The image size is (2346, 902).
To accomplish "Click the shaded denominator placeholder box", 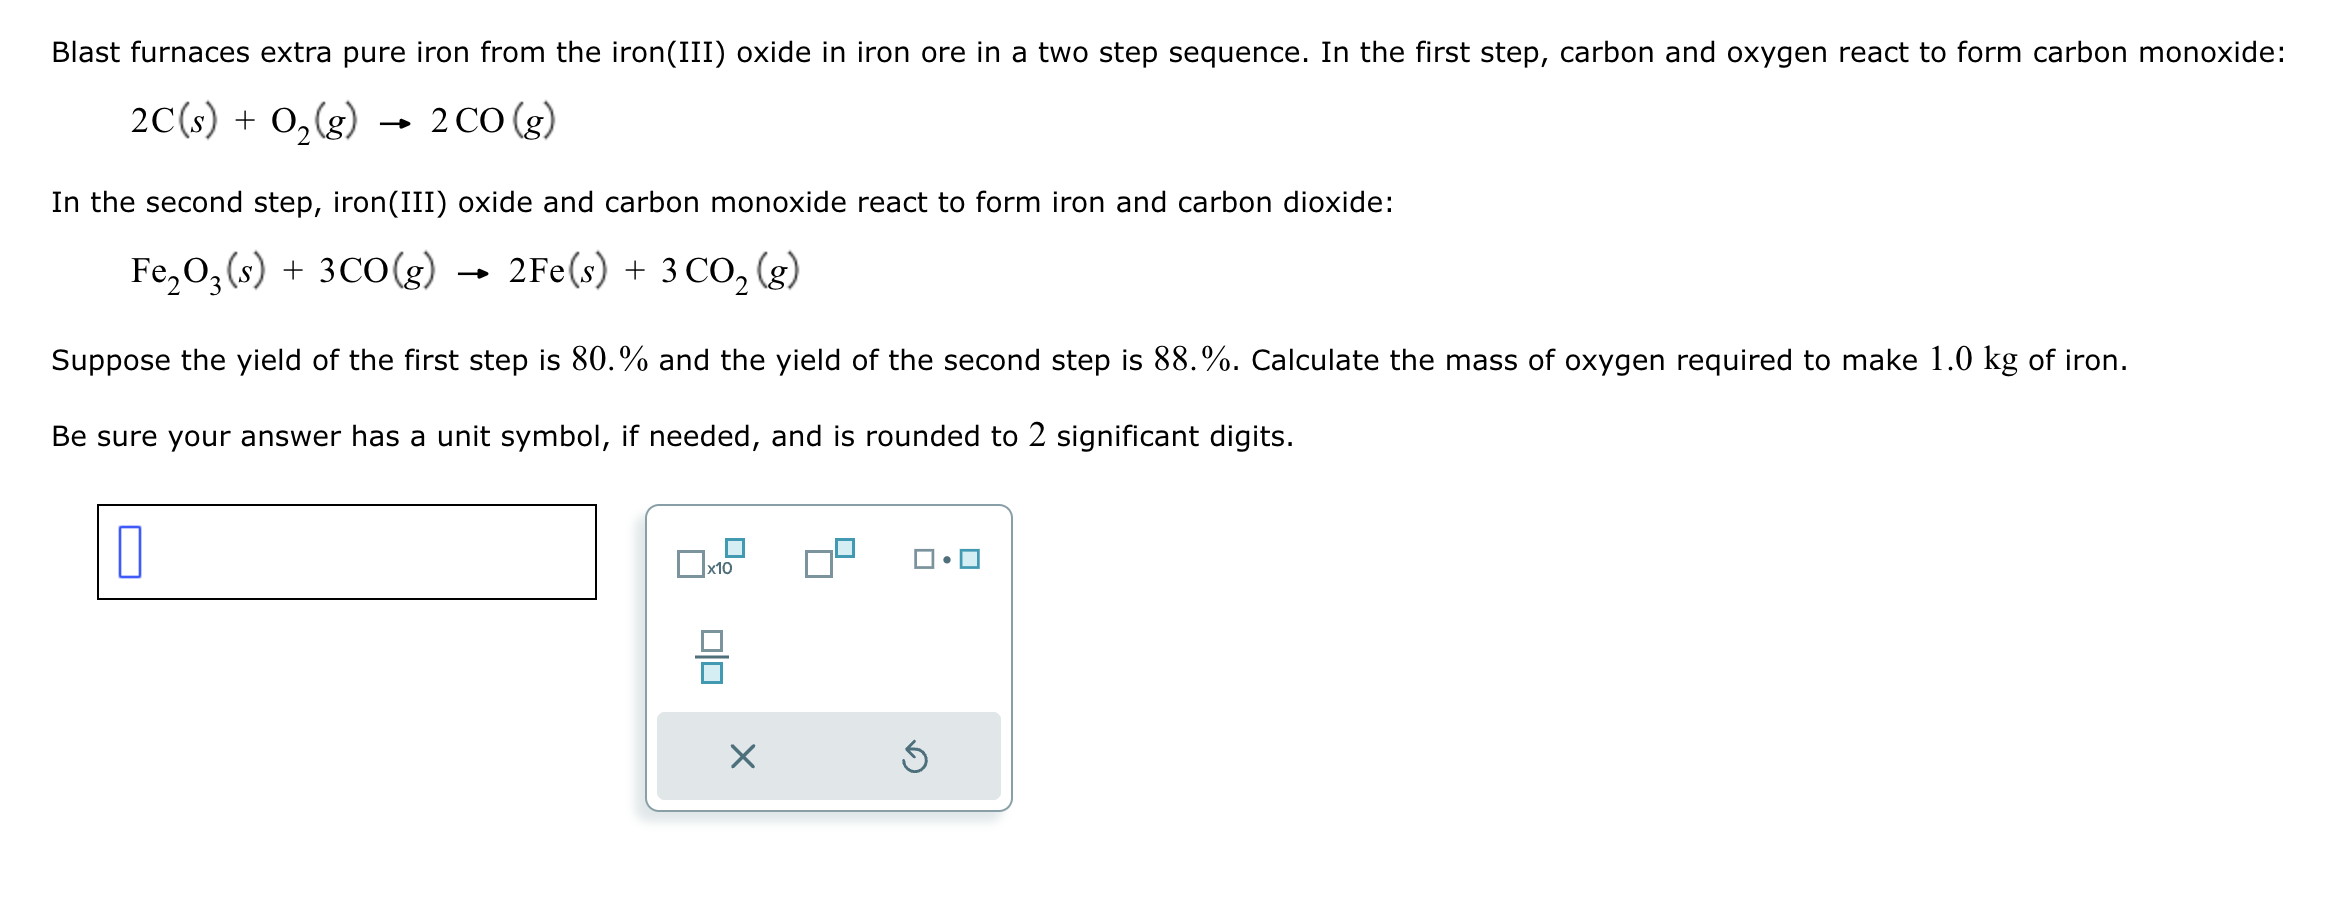I will click(x=712, y=672).
